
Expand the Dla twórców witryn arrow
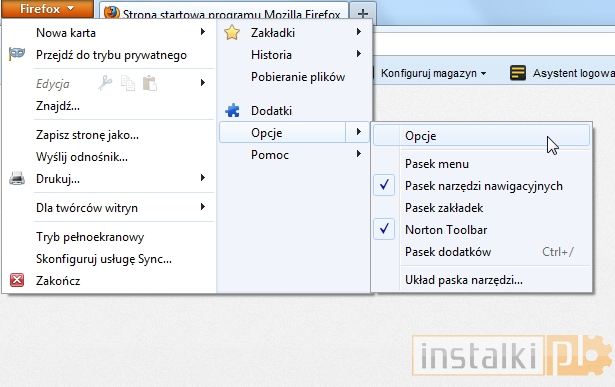pyautogui.click(x=202, y=207)
